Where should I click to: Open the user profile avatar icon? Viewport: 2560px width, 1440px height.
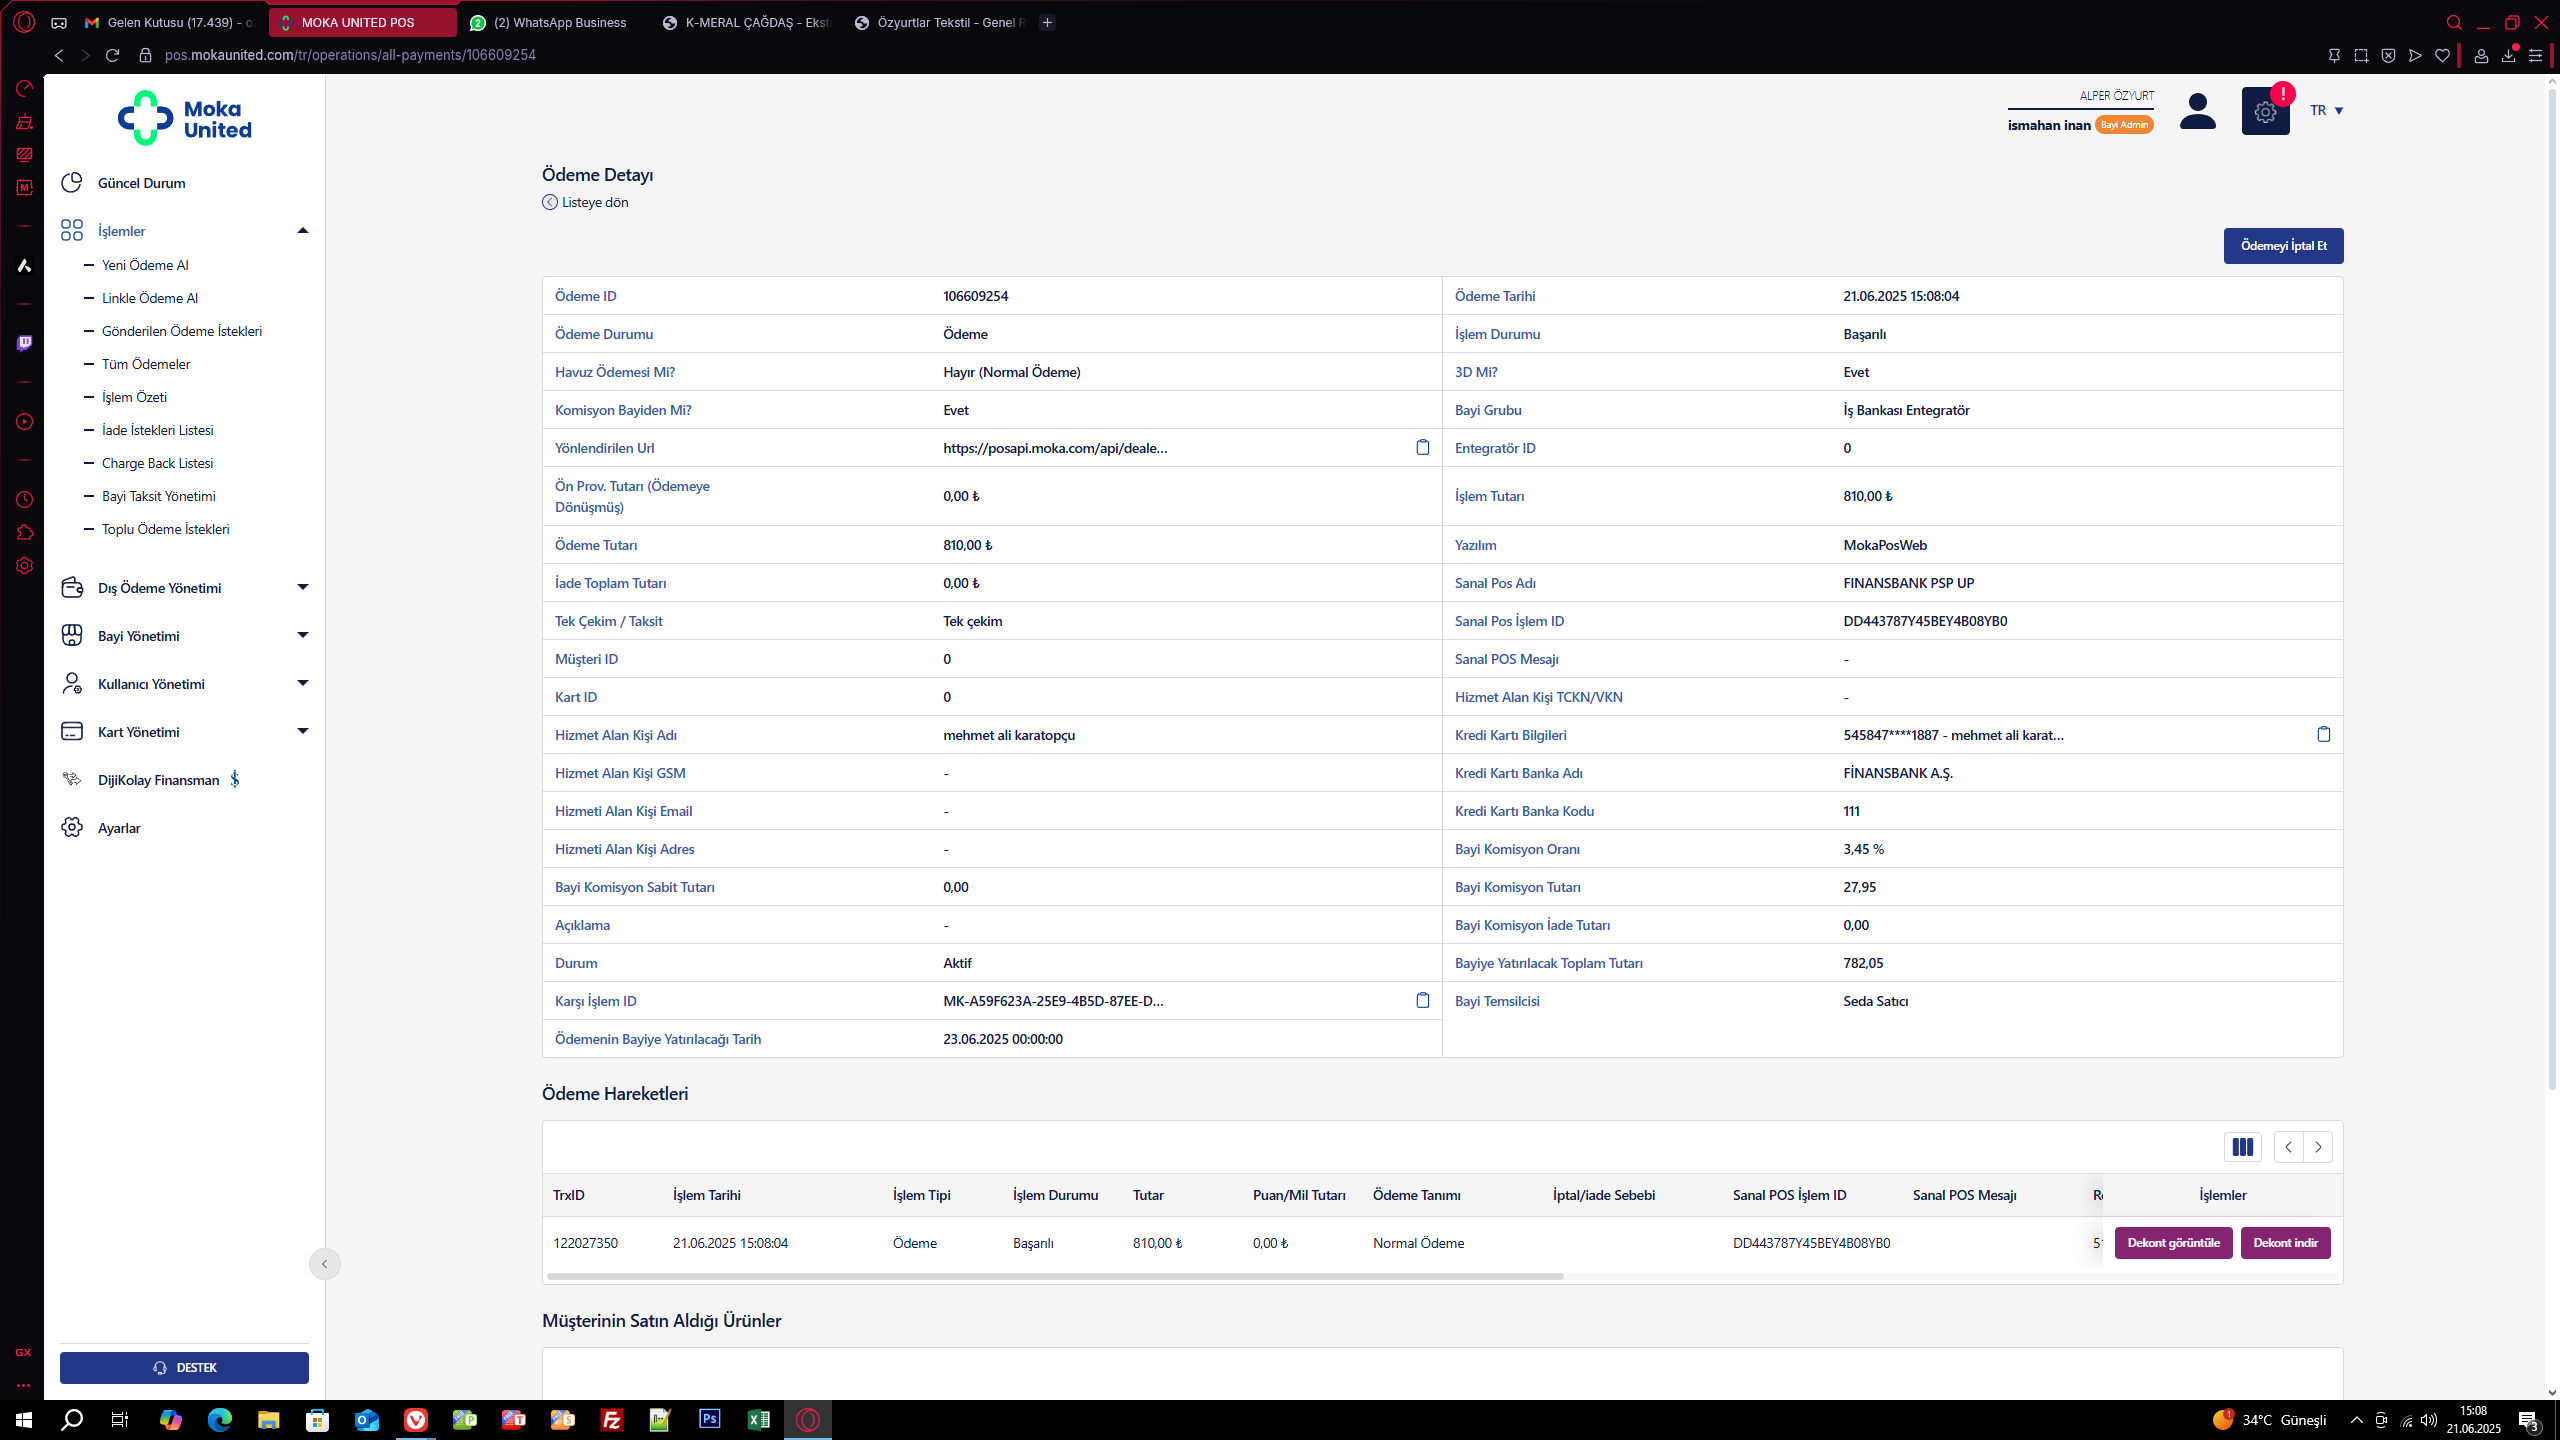pyautogui.click(x=2197, y=111)
